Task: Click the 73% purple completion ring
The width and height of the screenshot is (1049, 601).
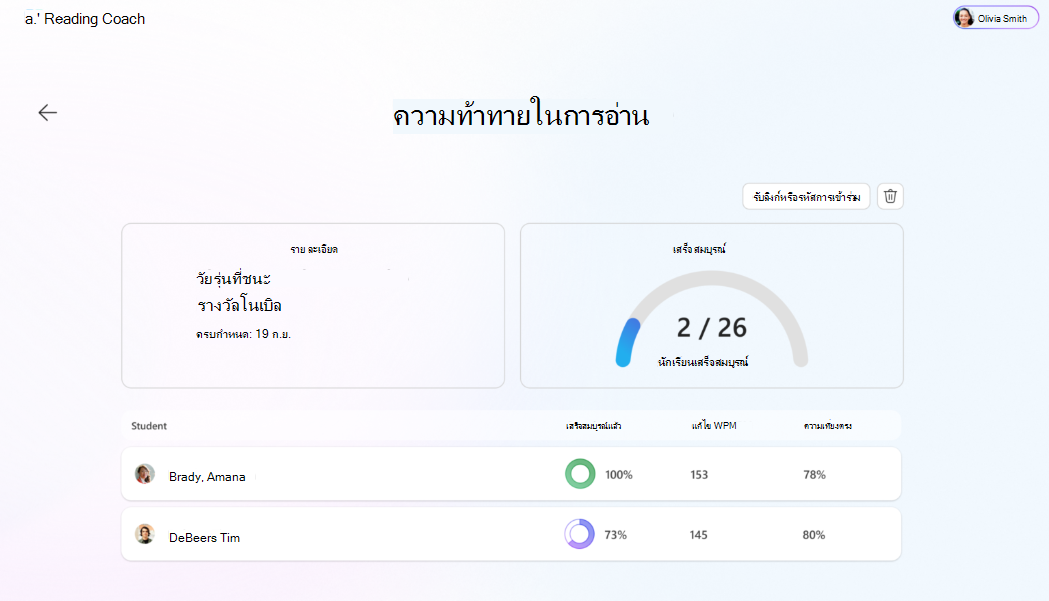Action: 579,534
